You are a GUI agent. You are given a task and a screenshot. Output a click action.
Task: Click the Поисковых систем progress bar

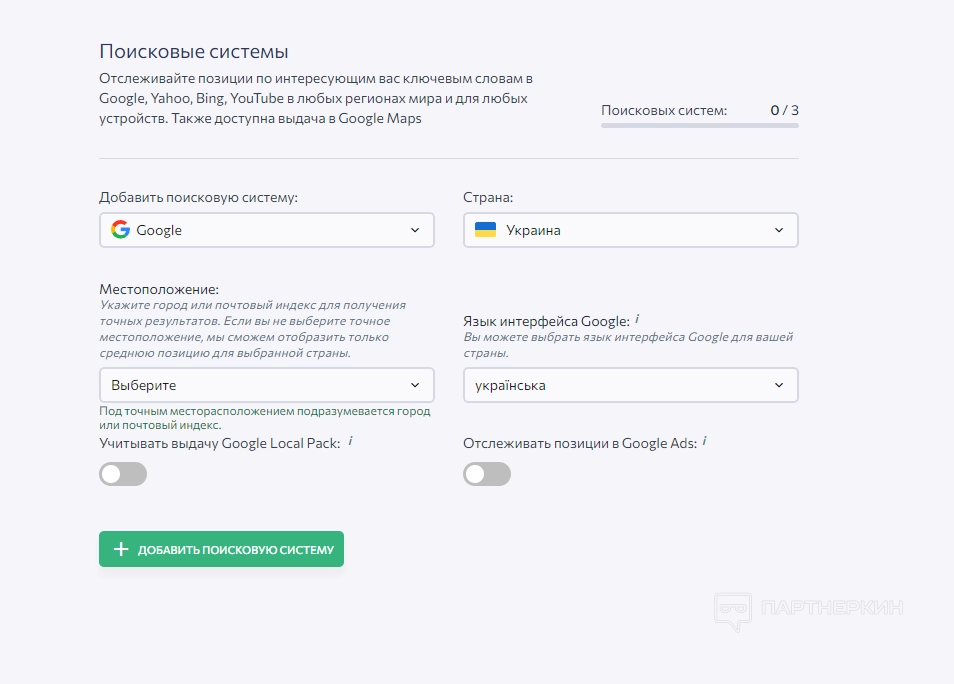point(700,125)
